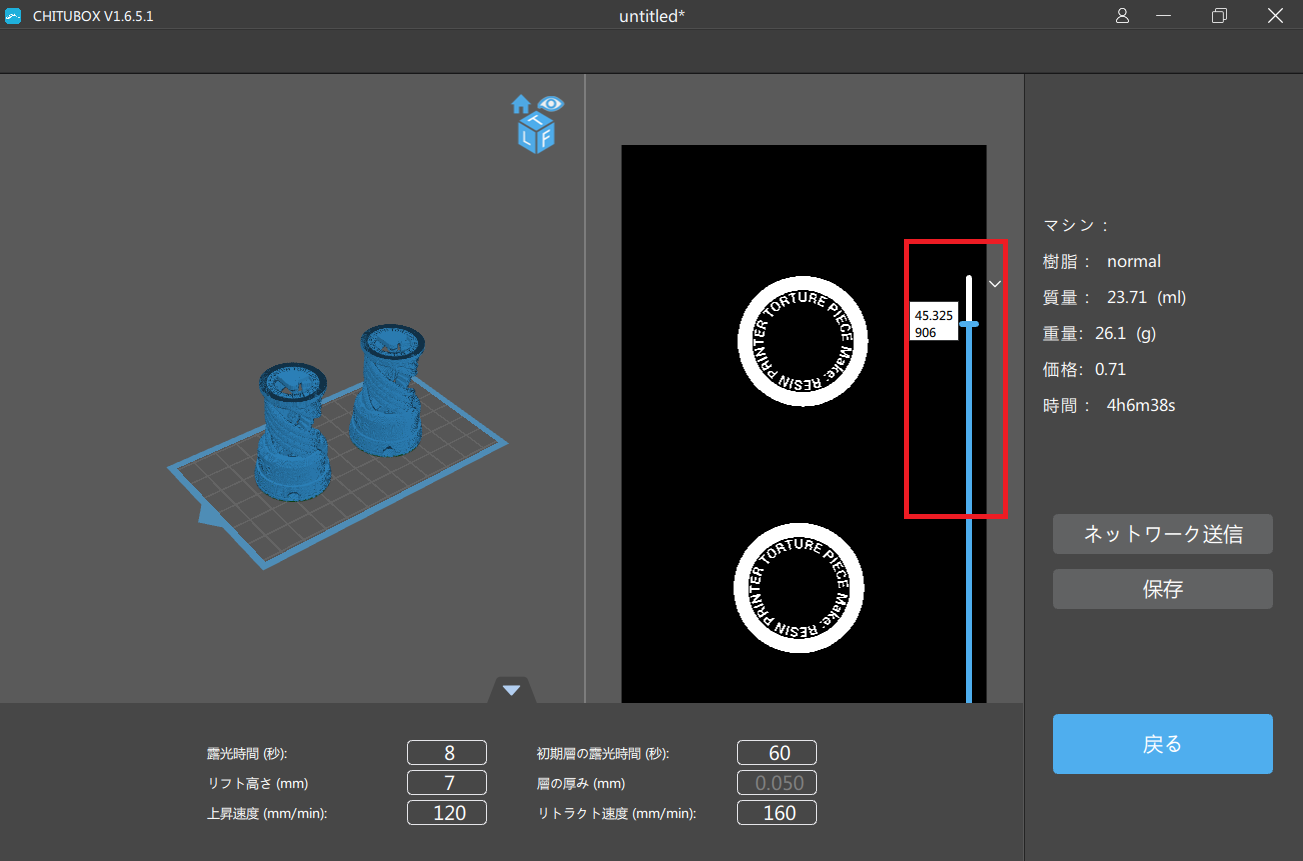Image resolution: width=1303 pixels, height=861 pixels.
Task: Click the ネットワーク送信 button
Action: click(x=1163, y=534)
